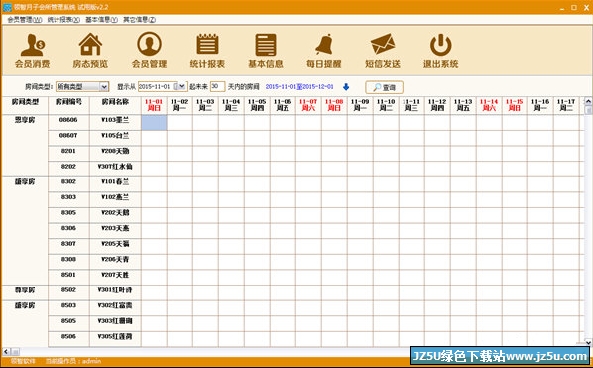Click the horizontal scrollbar left arrow
593x368 pixels.
pyautogui.click(x=6, y=352)
